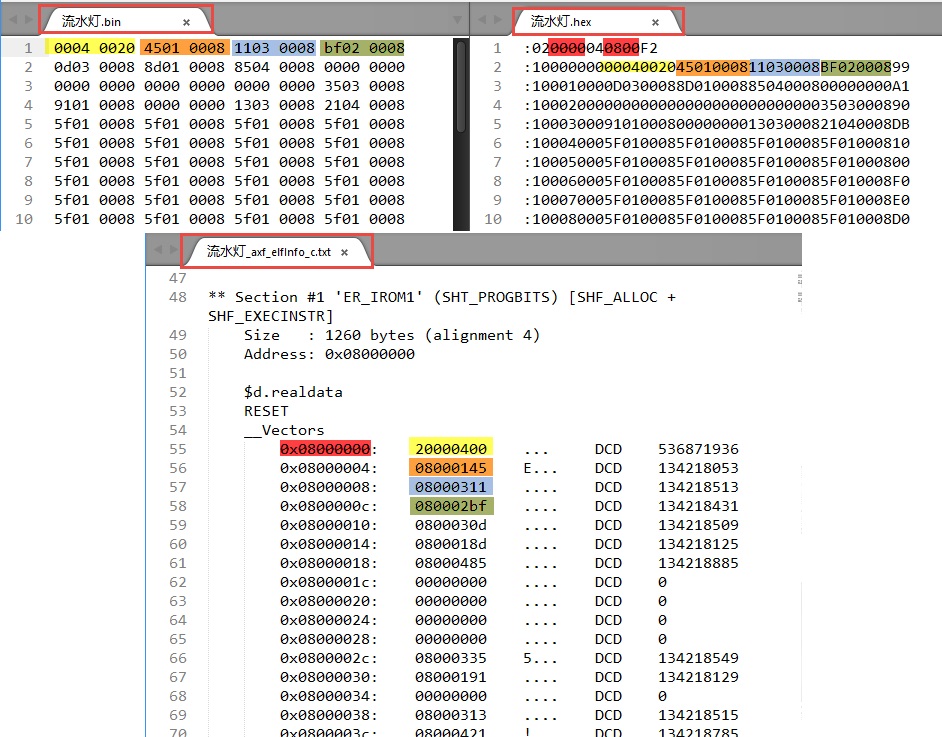Click DCD on the 0x08000004 row
942x737 pixels.
click(x=608, y=468)
